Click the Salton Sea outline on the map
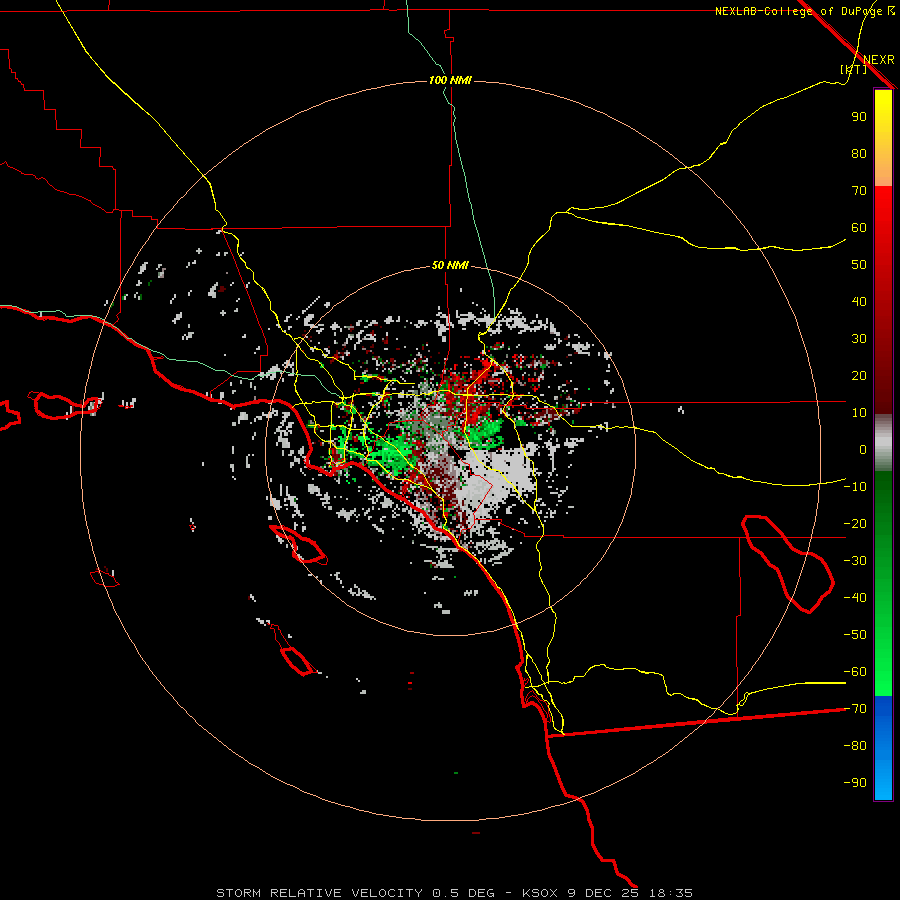Viewport: 900px width, 900px height. tap(788, 564)
